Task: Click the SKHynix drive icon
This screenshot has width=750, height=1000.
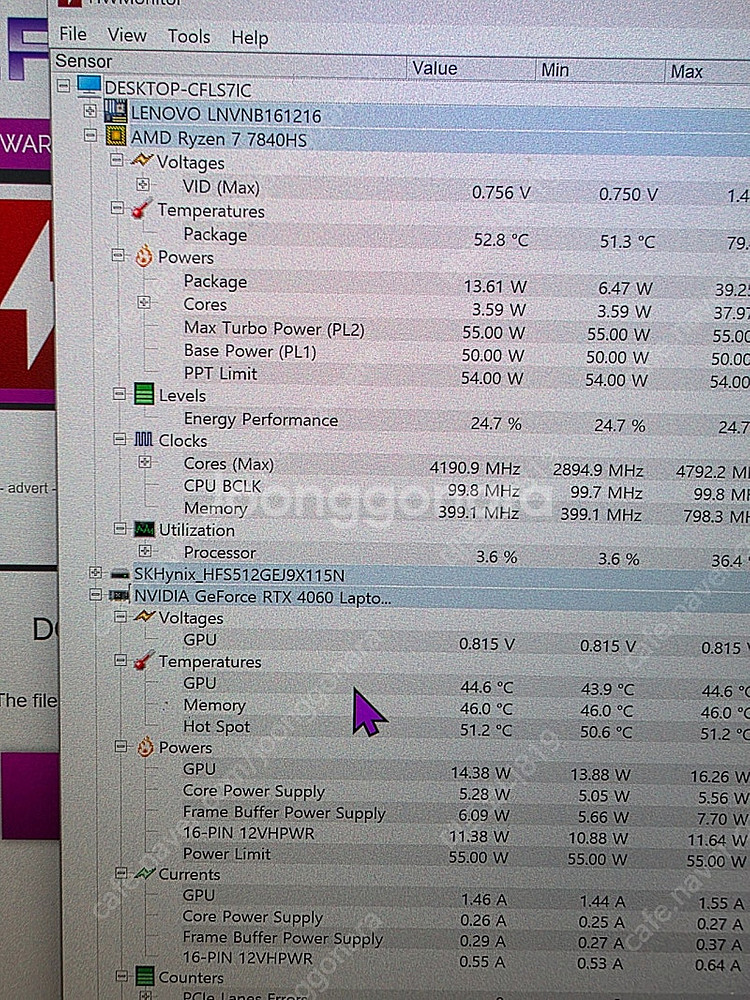Action: tap(120, 573)
